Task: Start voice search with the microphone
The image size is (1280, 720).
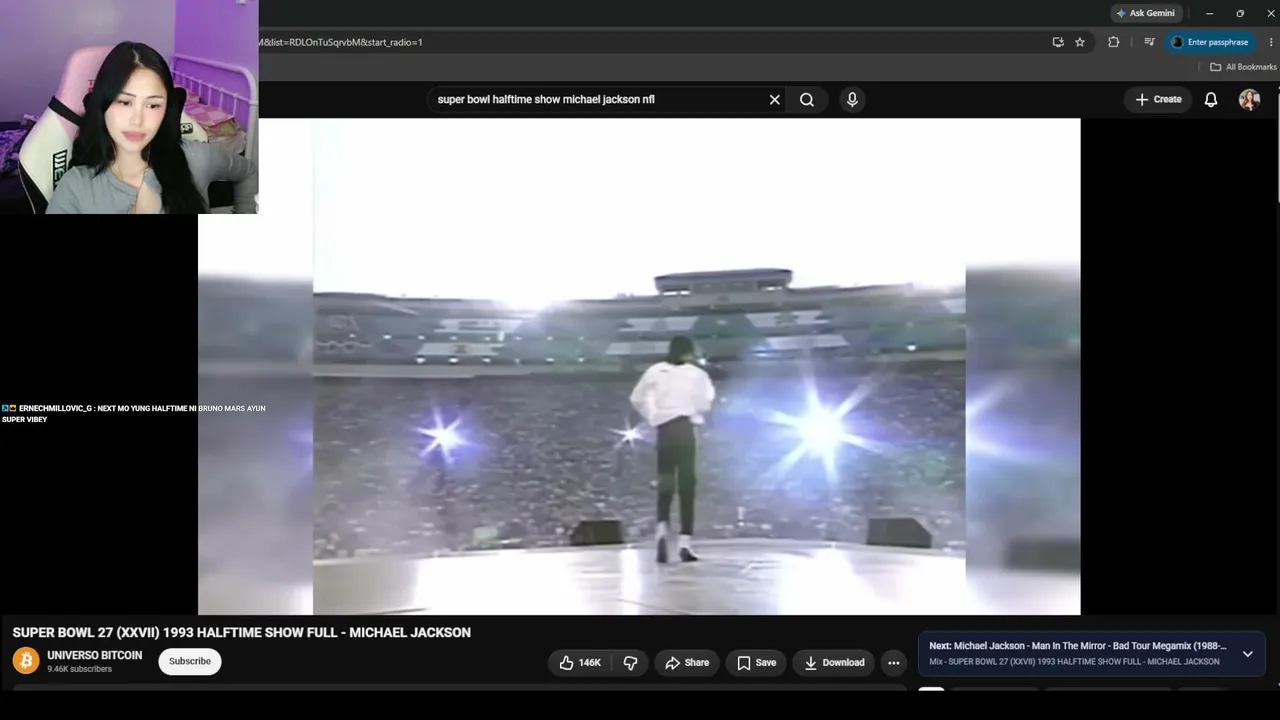Action: click(x=852, y=99)
